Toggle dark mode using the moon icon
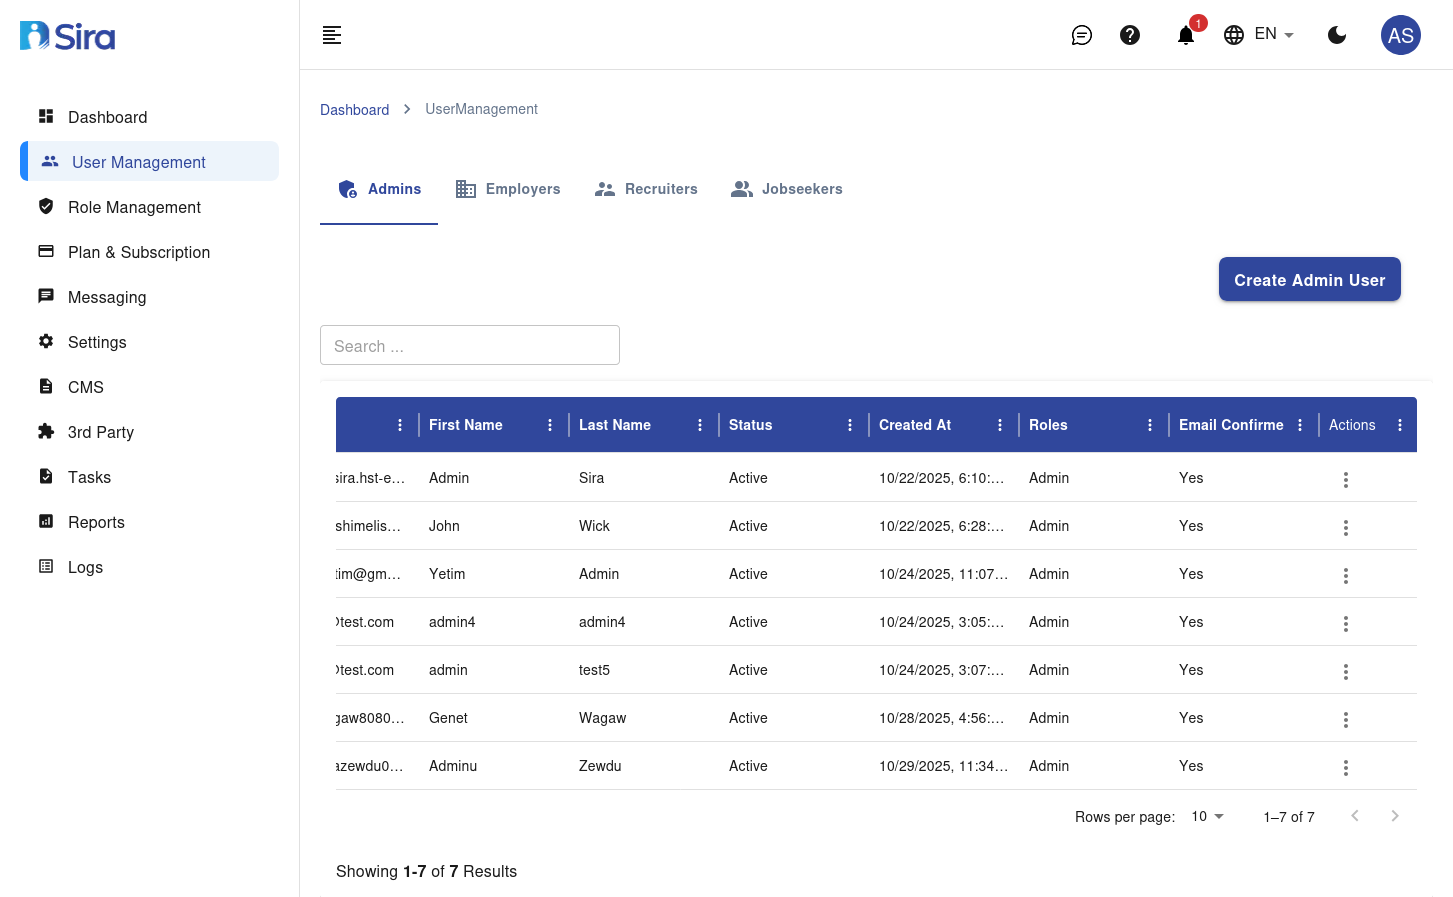This screenshot has height=897, width=1453. [1337, 34]
